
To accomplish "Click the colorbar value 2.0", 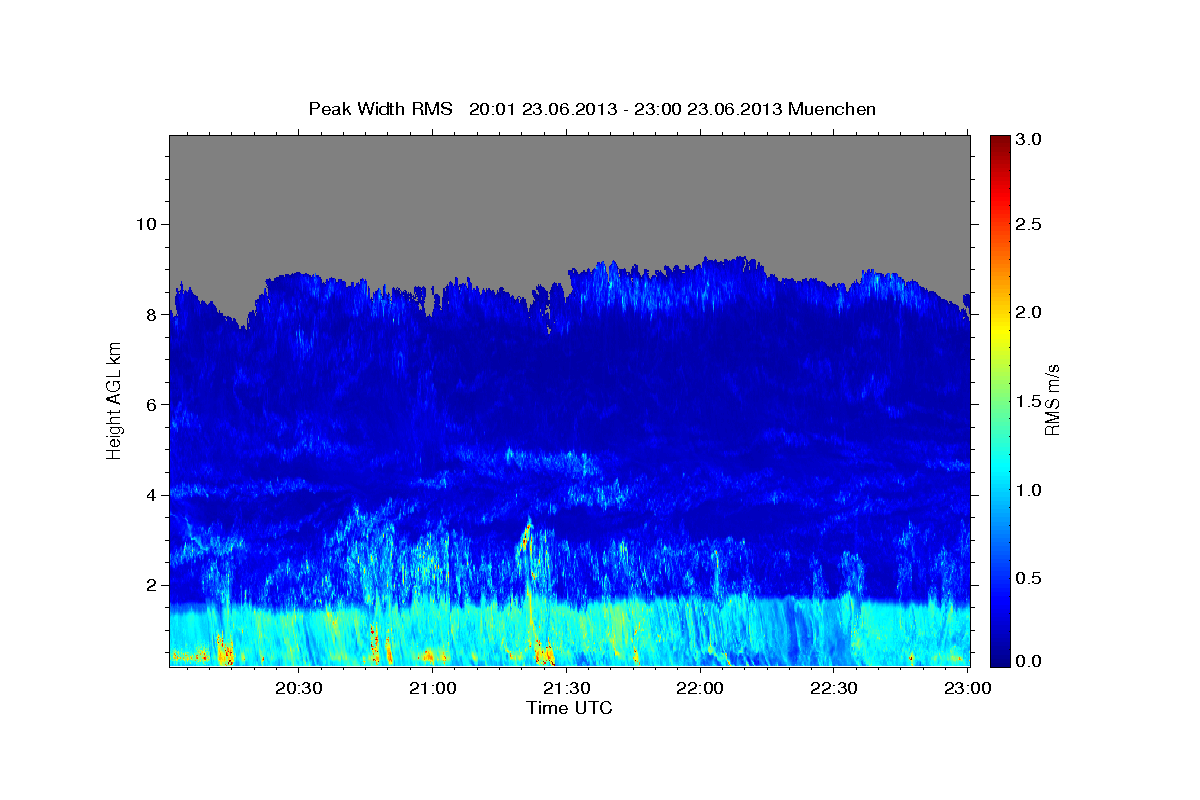I will pyautogui.click(x=1030, y=313).
